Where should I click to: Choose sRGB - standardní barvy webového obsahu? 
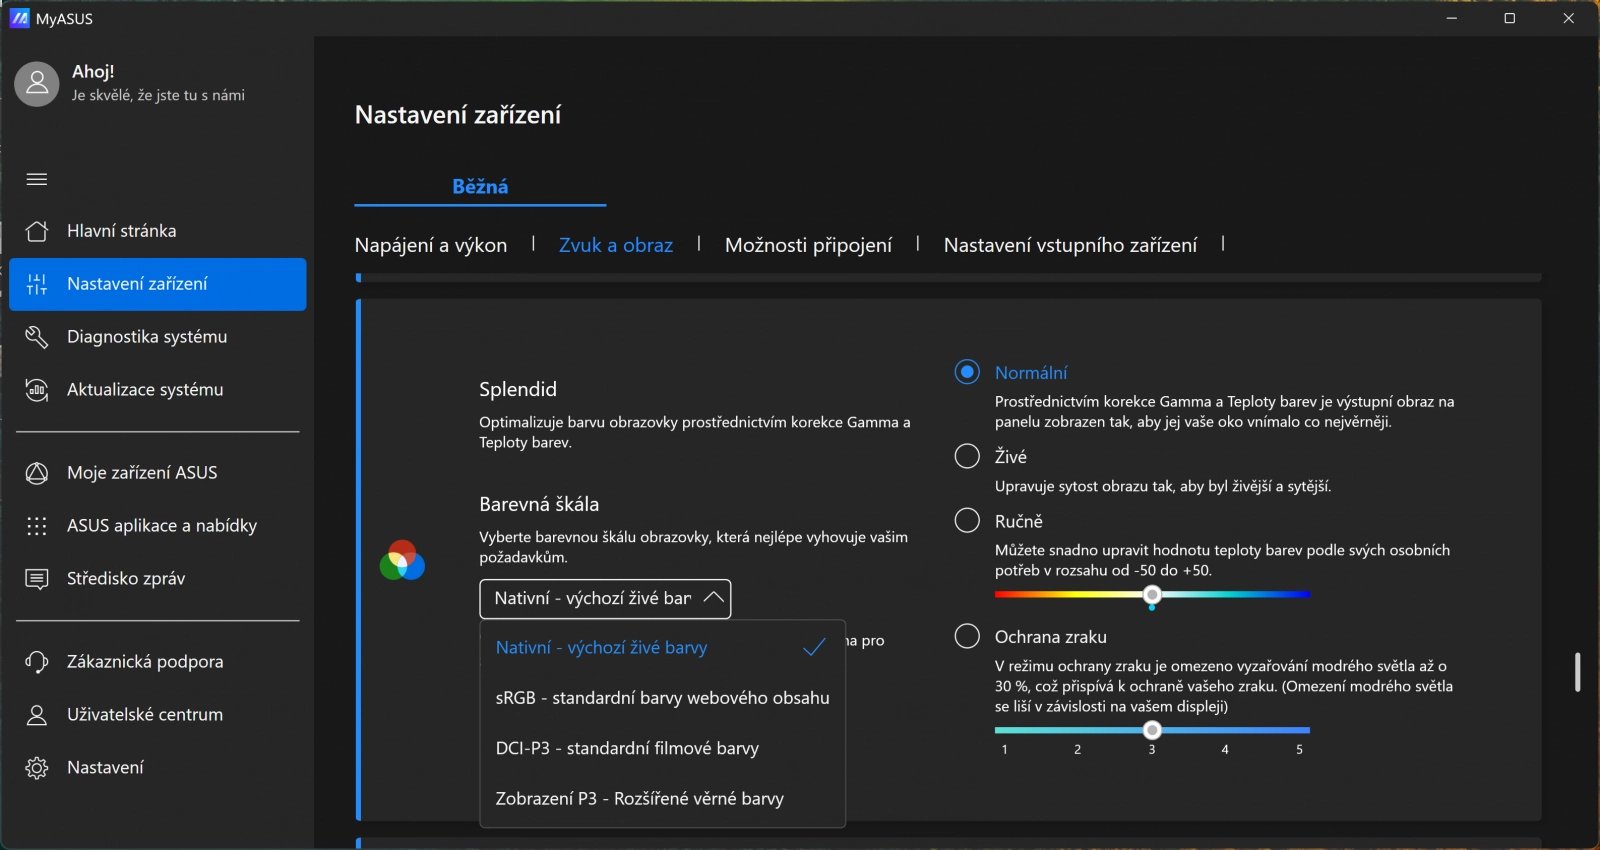pyautogui.click(x=662, y=698)
